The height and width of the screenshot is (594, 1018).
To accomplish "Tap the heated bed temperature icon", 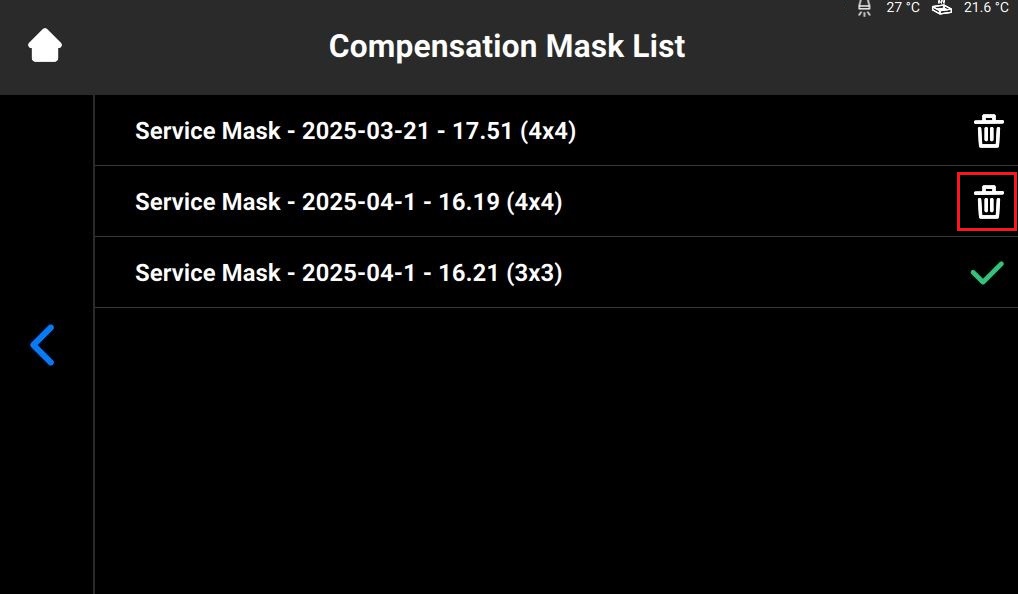I will (x=941, y=8).
